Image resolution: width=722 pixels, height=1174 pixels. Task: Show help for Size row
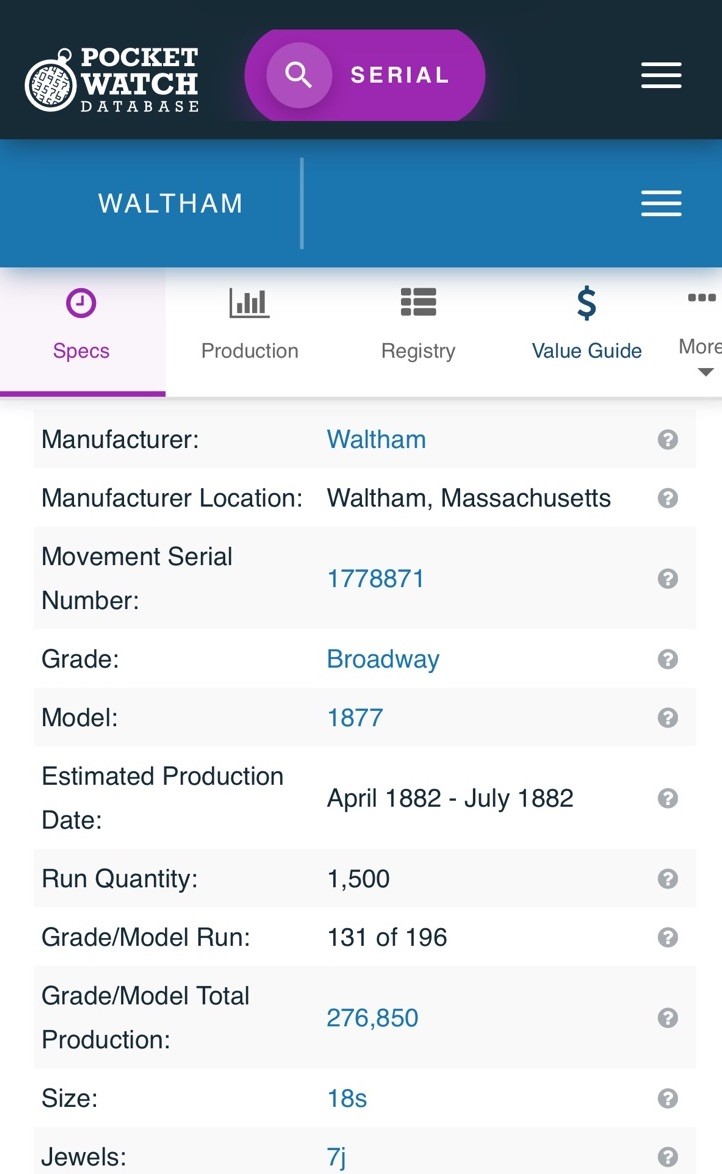668,1098
